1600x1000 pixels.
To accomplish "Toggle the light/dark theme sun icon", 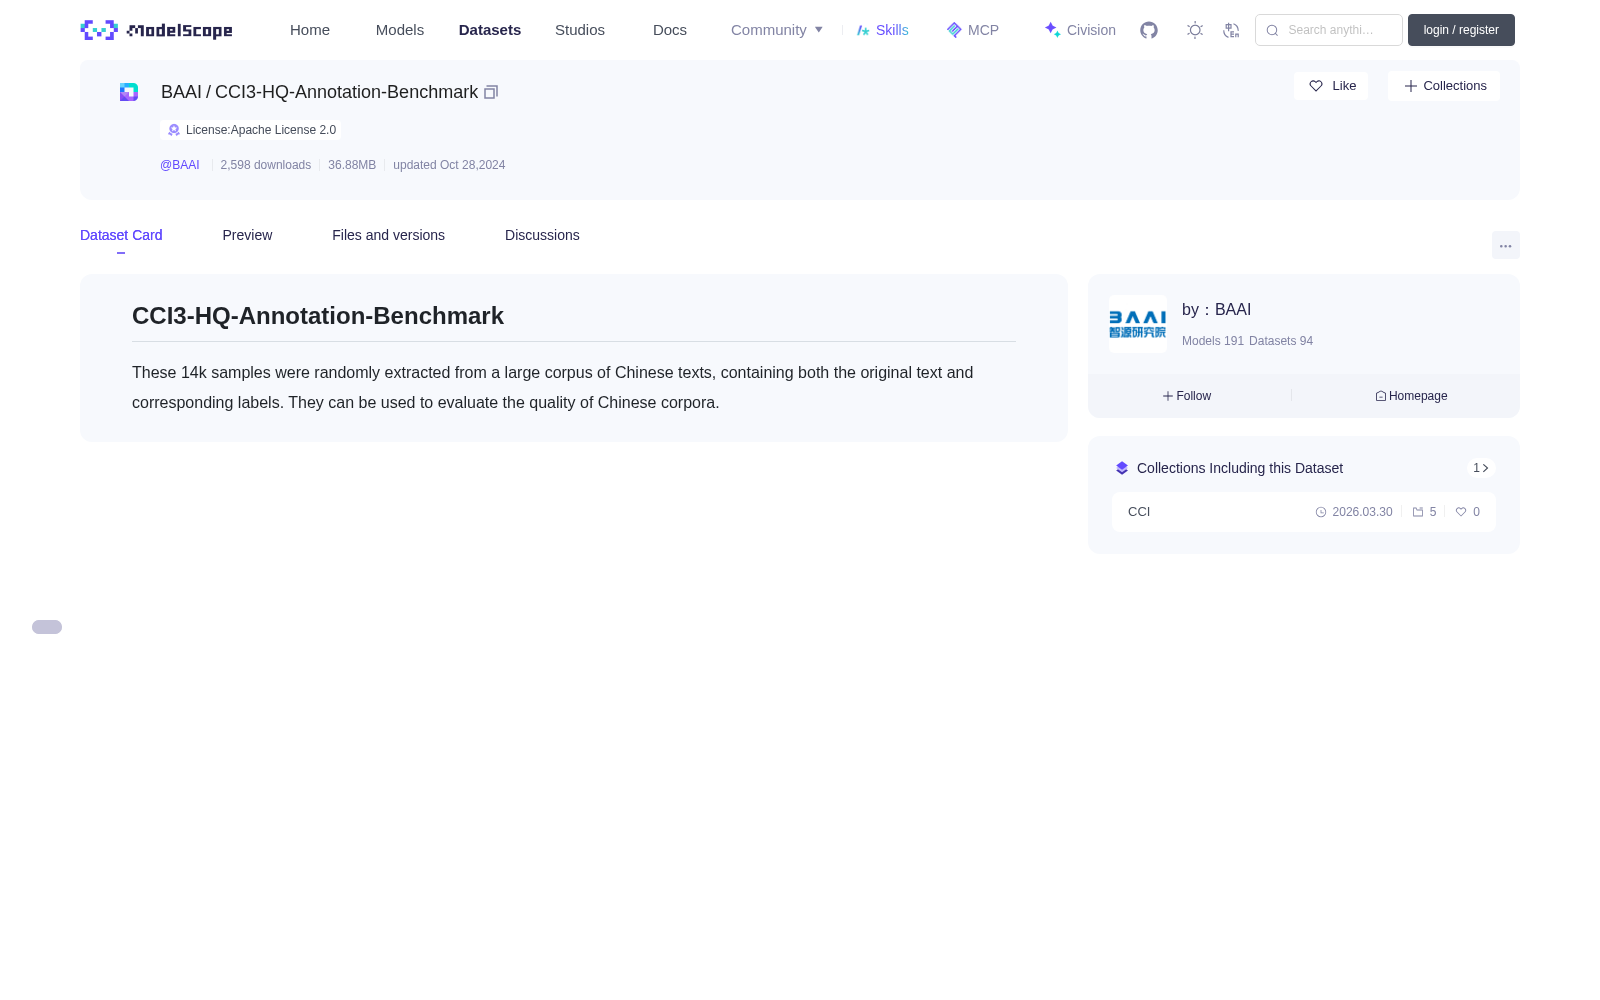I will click(x=1195, y=30).
